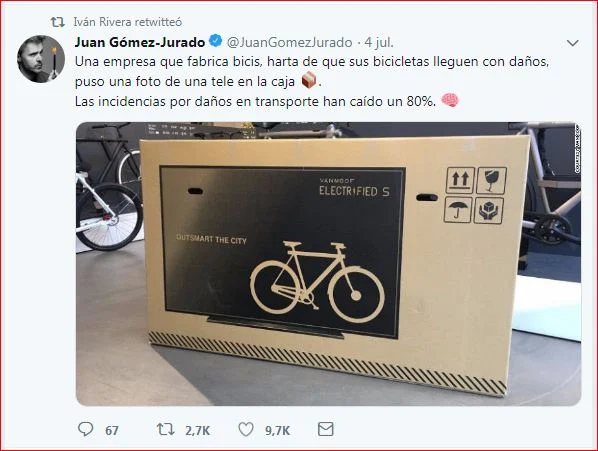The image size is (598, 451).
Task: Like the tweet with the heart icon
Action: tap(246, 430)
